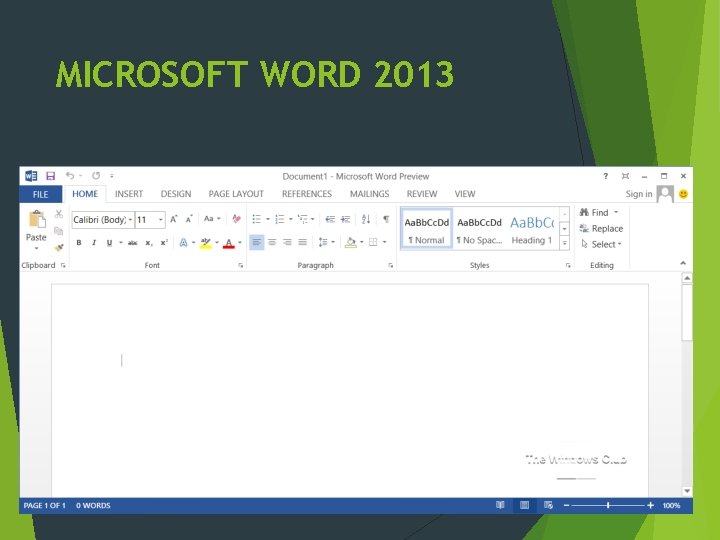Select the Format Painter brush icon
Viewport: 720px width, 540px height.
pos(59,248)
